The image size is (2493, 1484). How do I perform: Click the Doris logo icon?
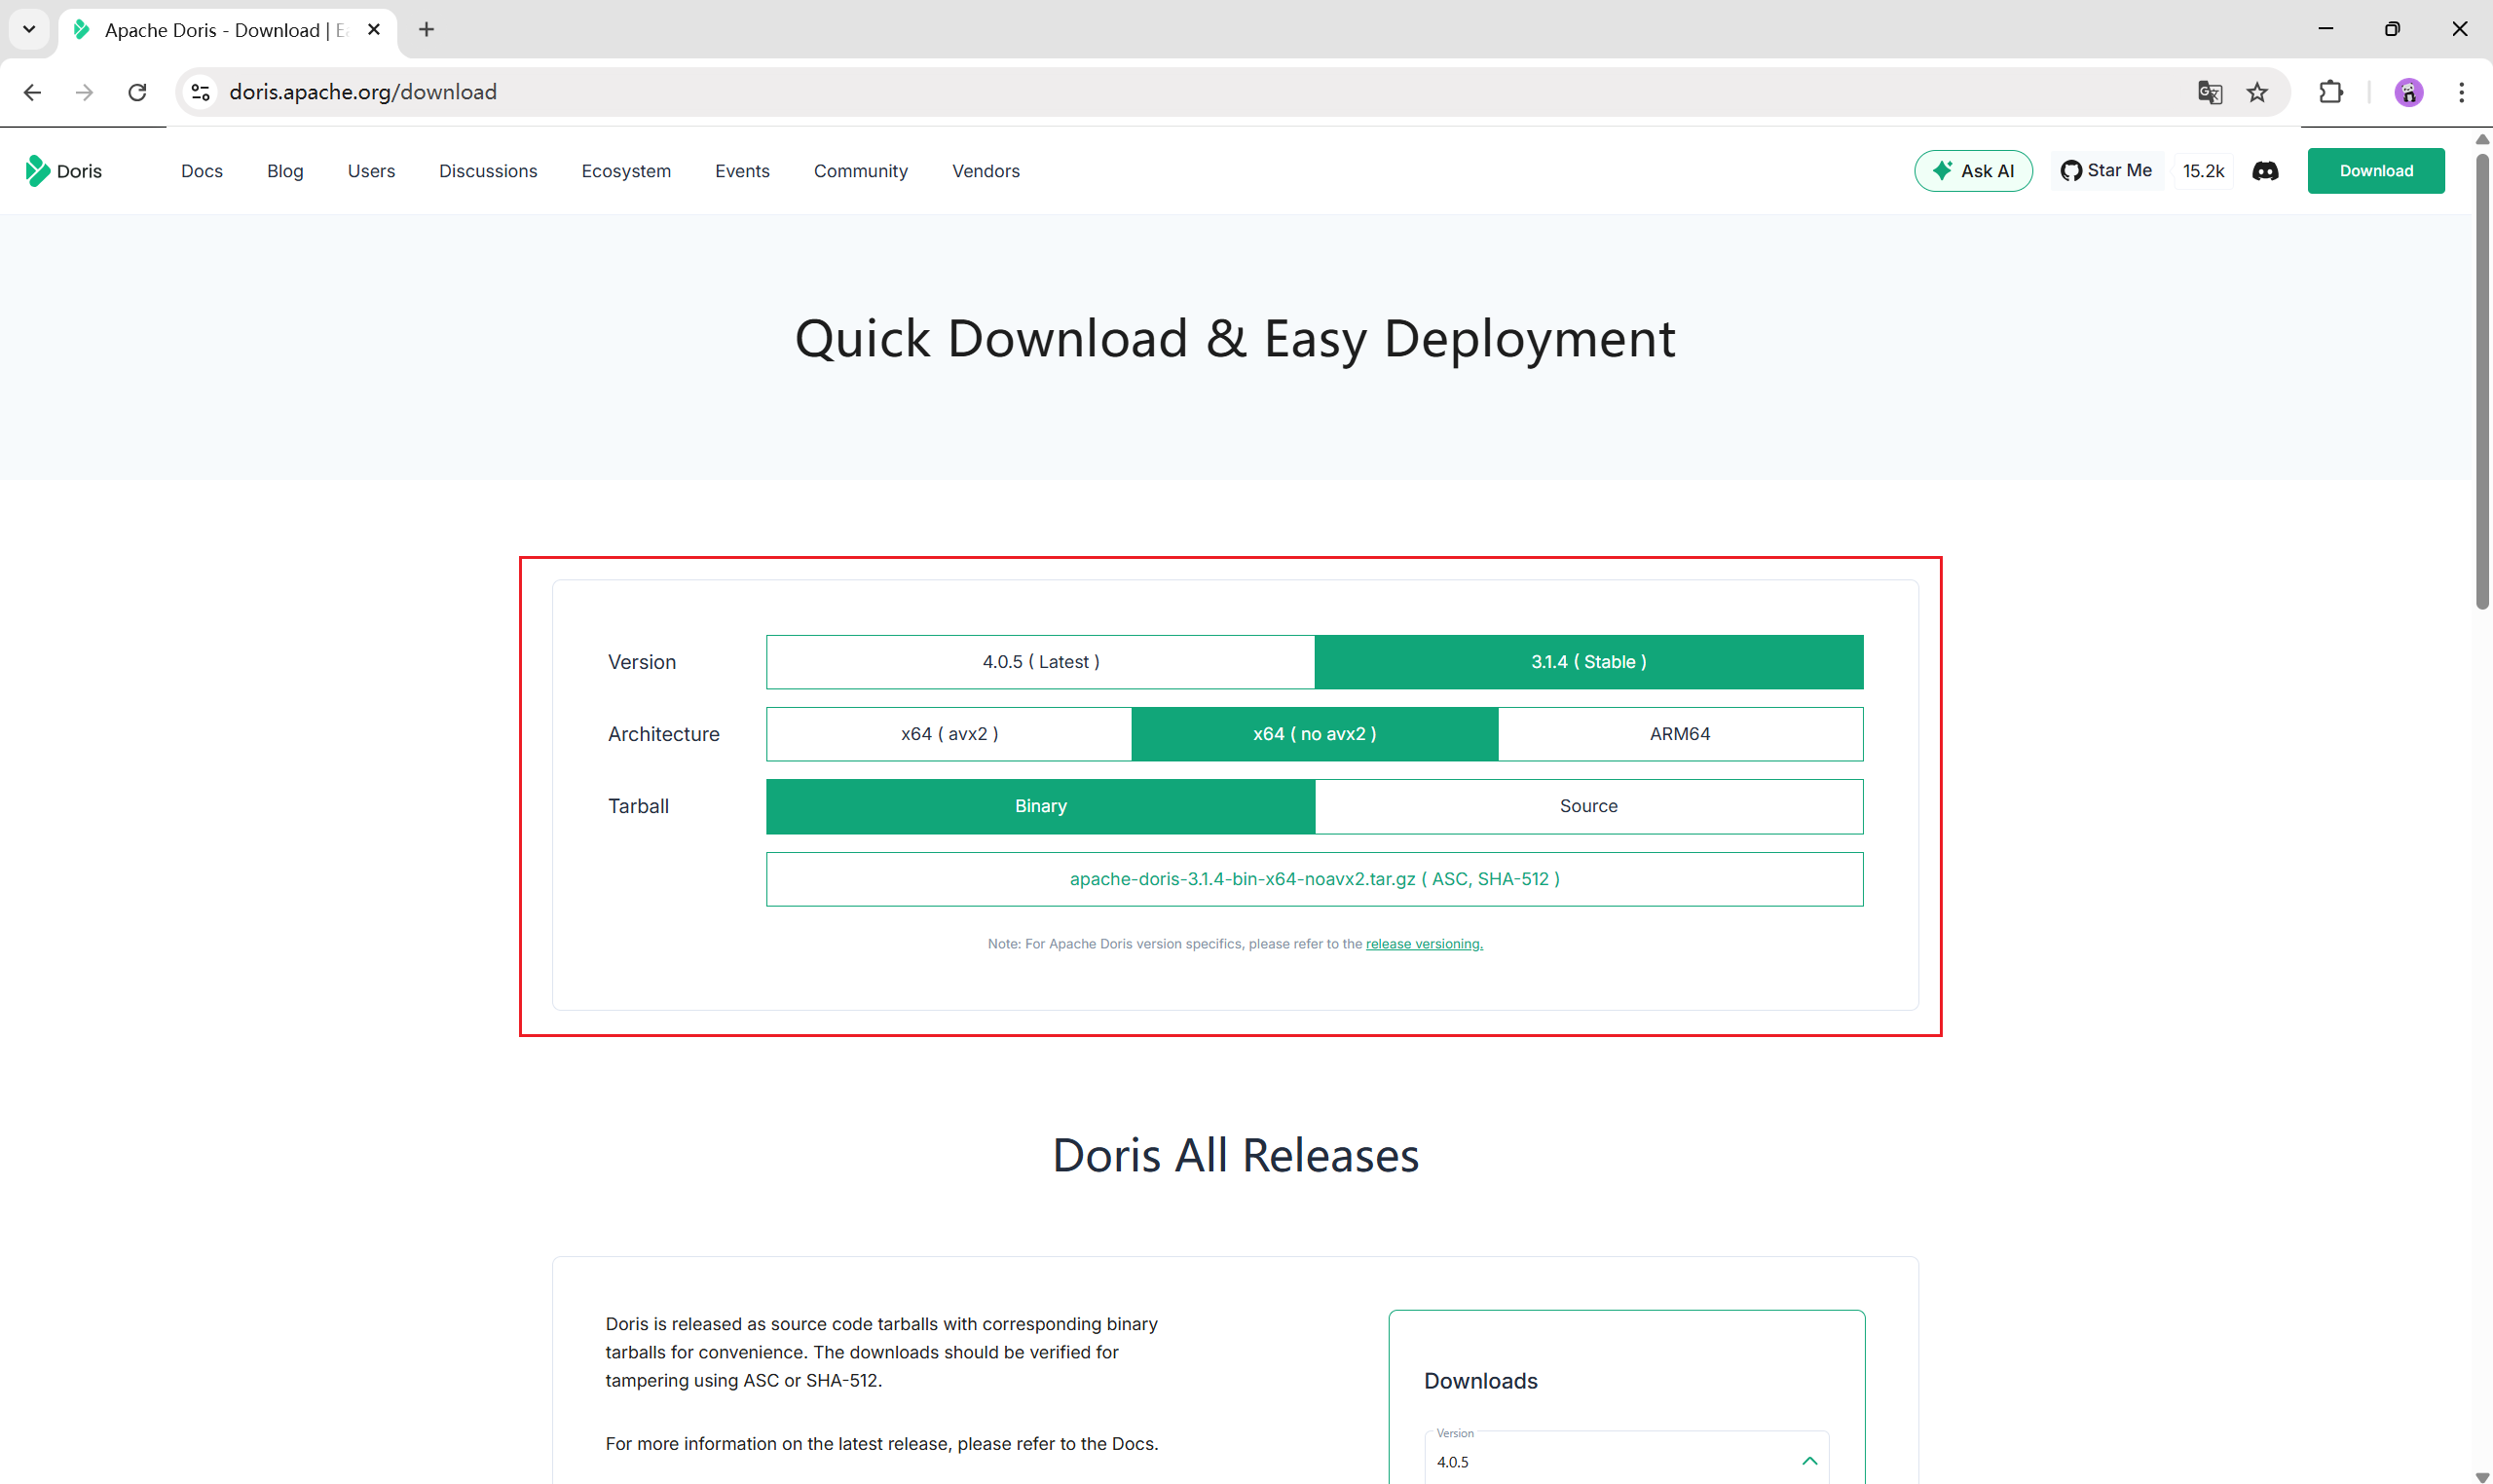[x=37, y=171]
